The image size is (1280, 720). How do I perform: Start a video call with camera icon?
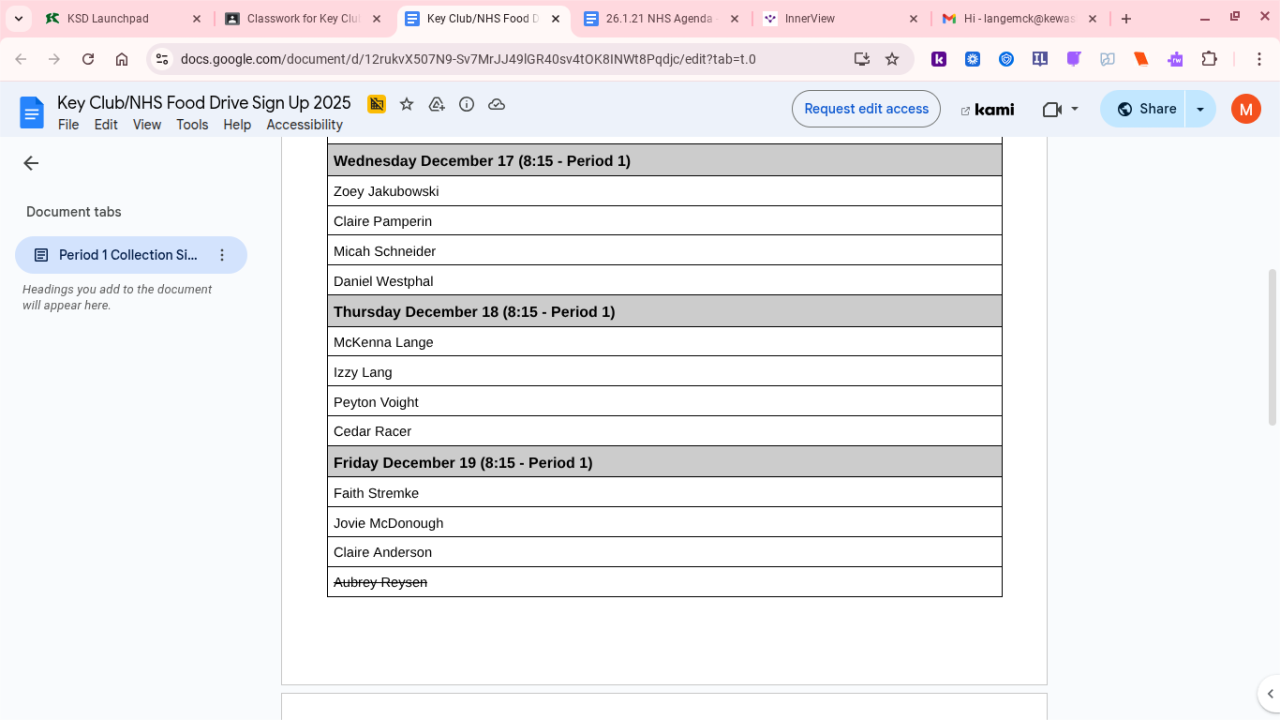pyautogui.click(x=1051, y=109)
